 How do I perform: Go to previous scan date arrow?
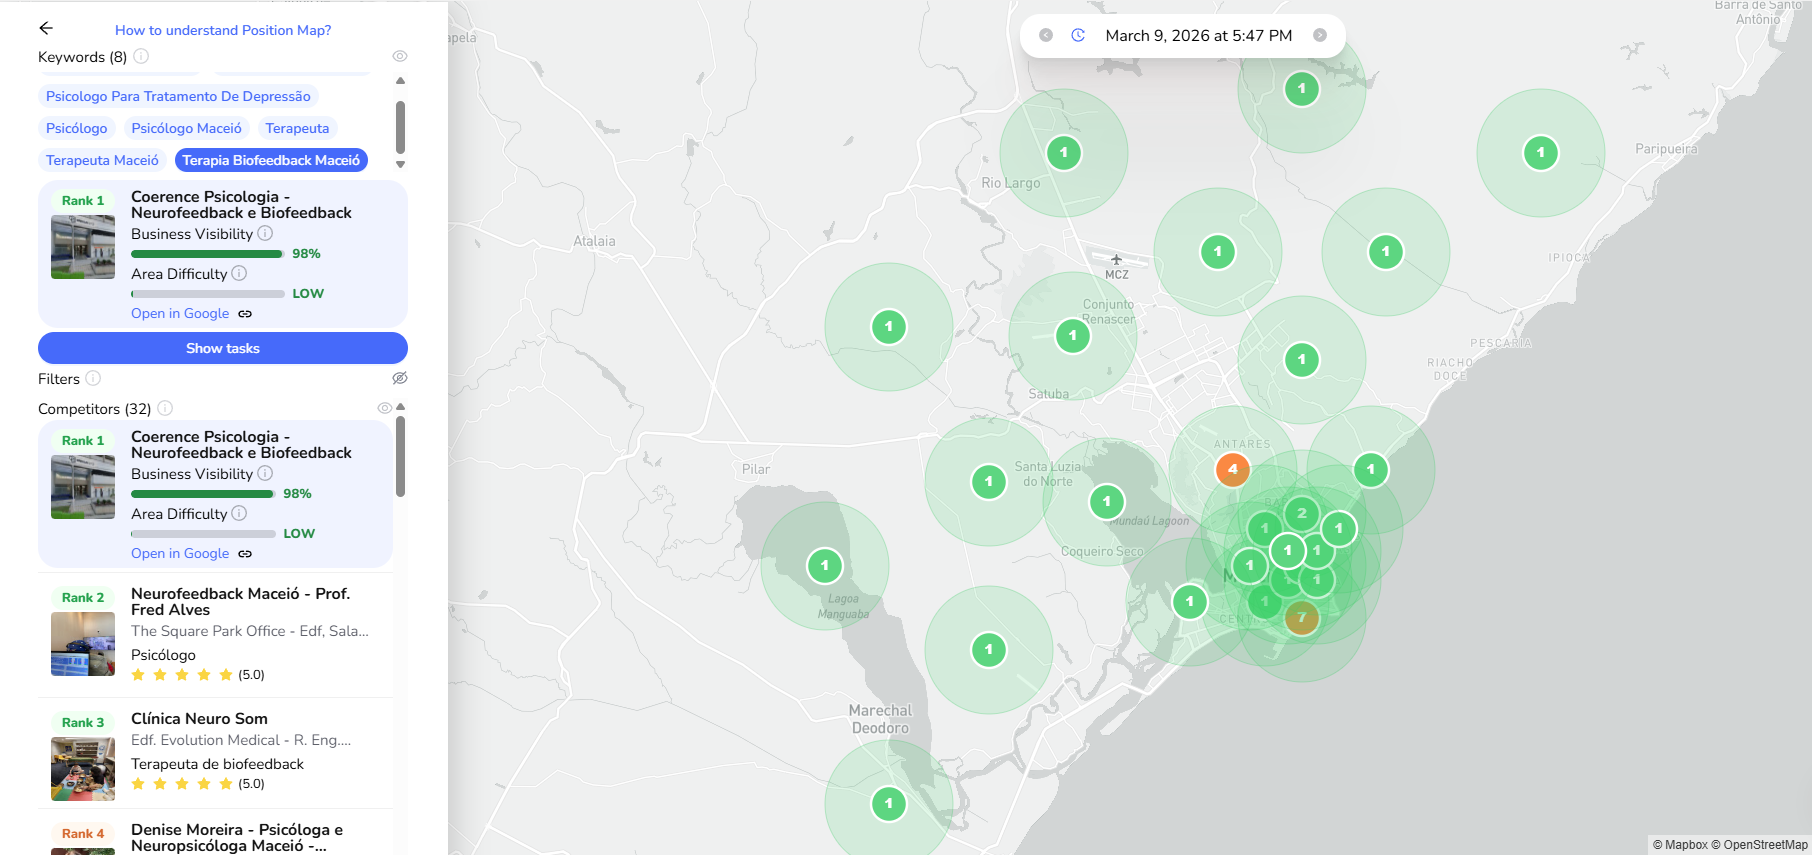1046,35
